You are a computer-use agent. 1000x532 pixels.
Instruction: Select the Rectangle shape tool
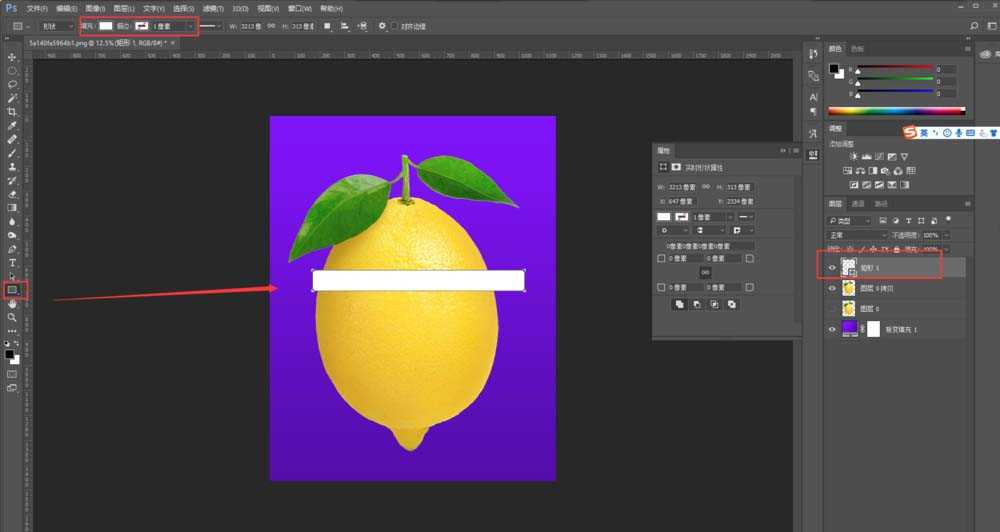click(12, 290)
